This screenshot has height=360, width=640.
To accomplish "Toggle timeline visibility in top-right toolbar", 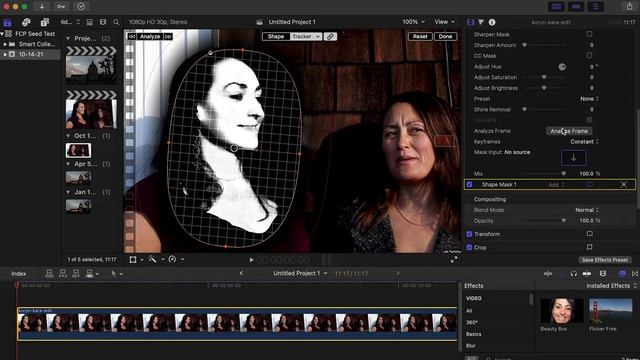I will click(576, 7).
